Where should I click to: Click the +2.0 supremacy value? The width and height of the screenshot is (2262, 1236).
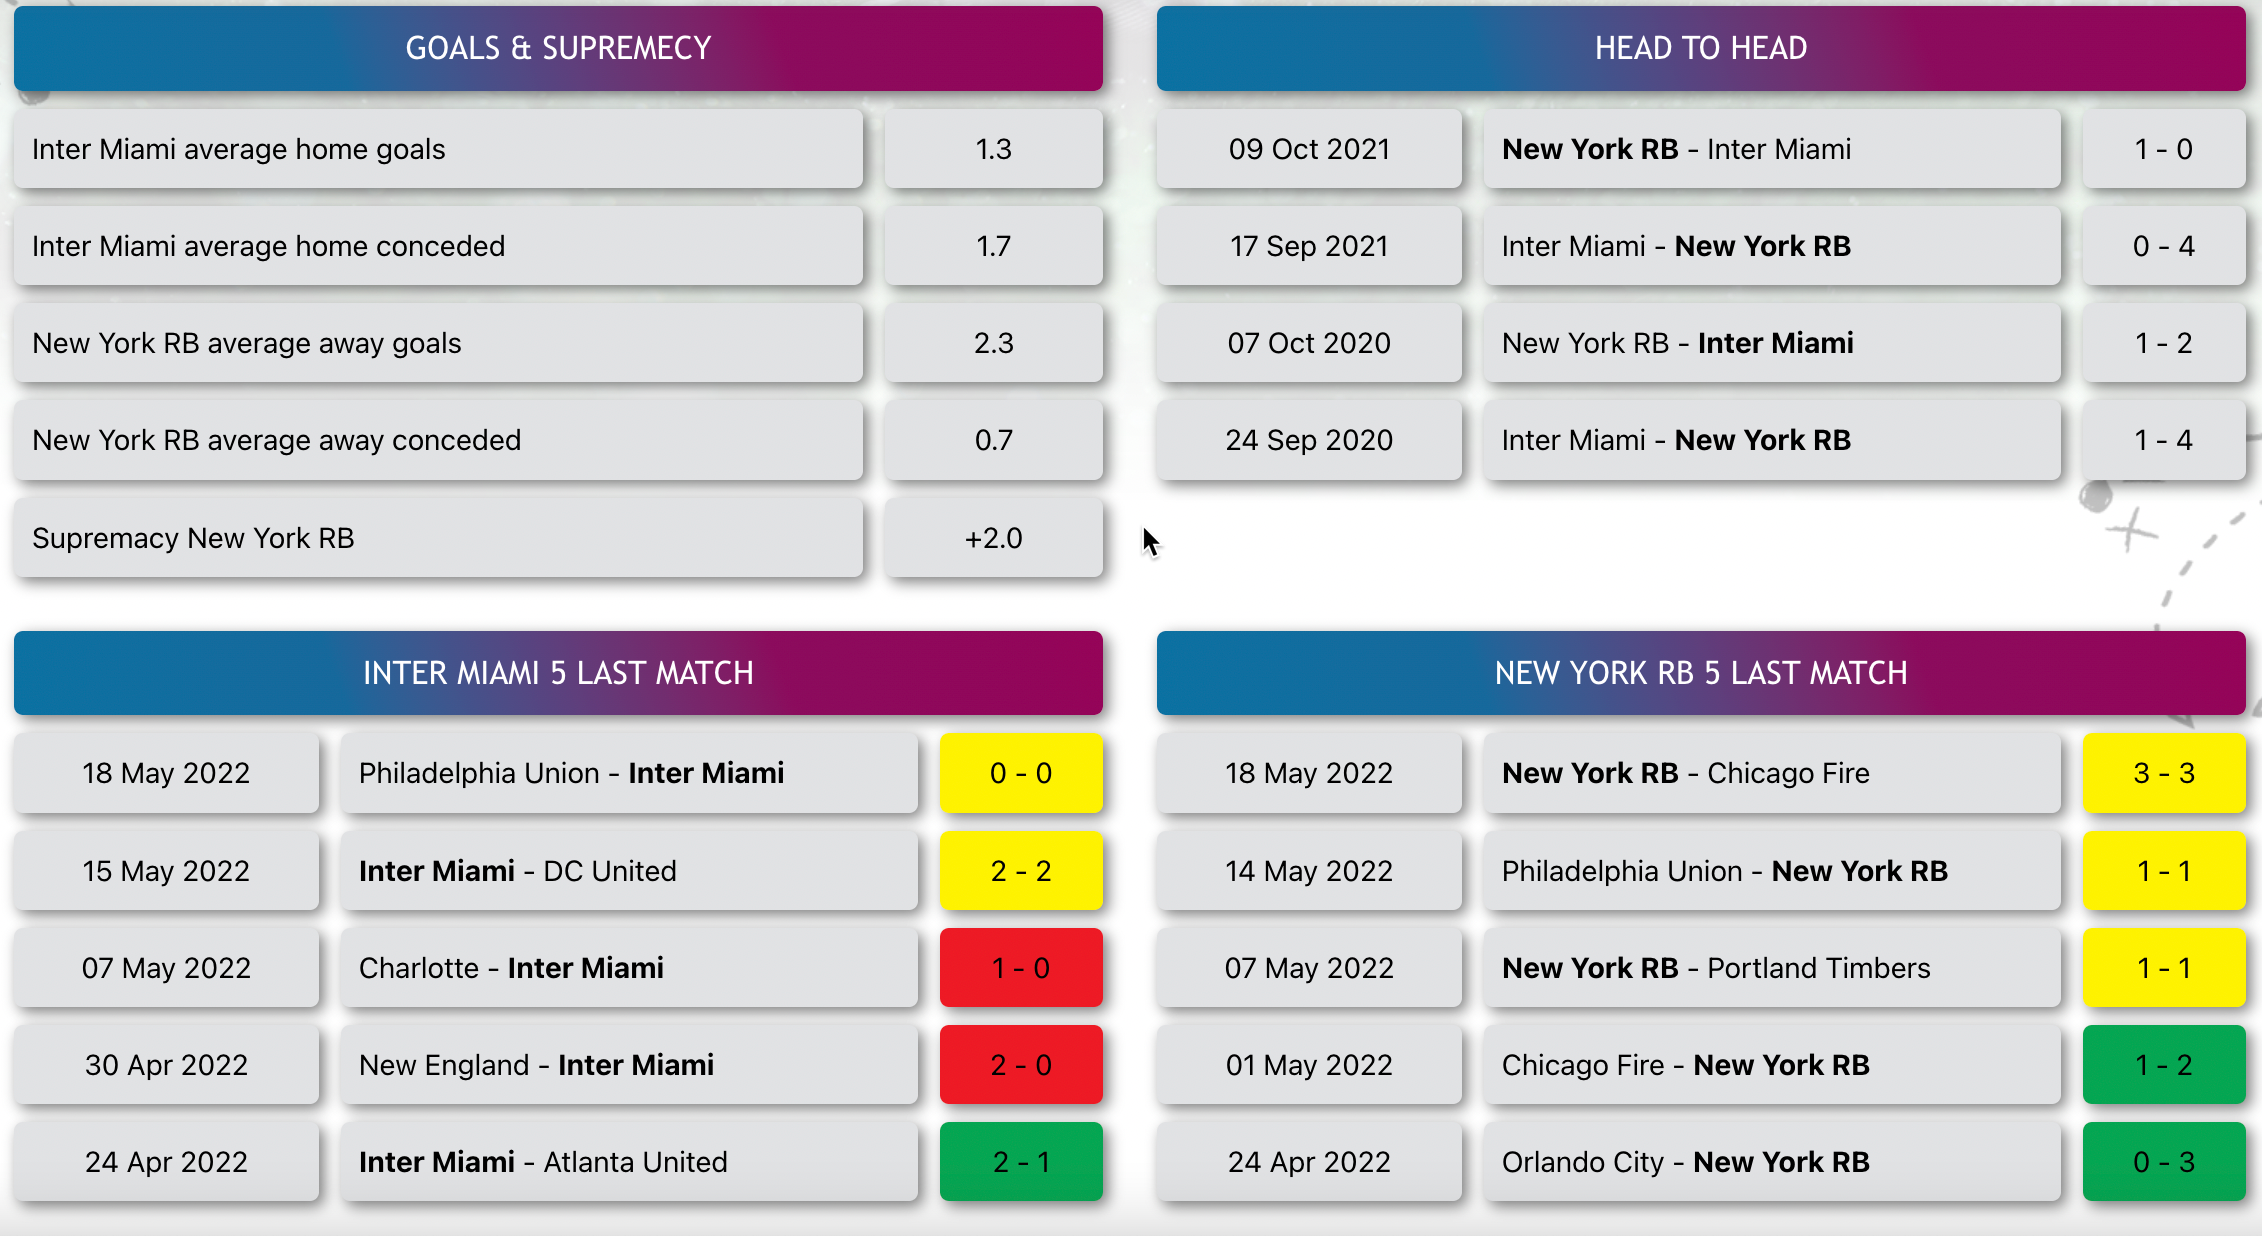point(994,538)
